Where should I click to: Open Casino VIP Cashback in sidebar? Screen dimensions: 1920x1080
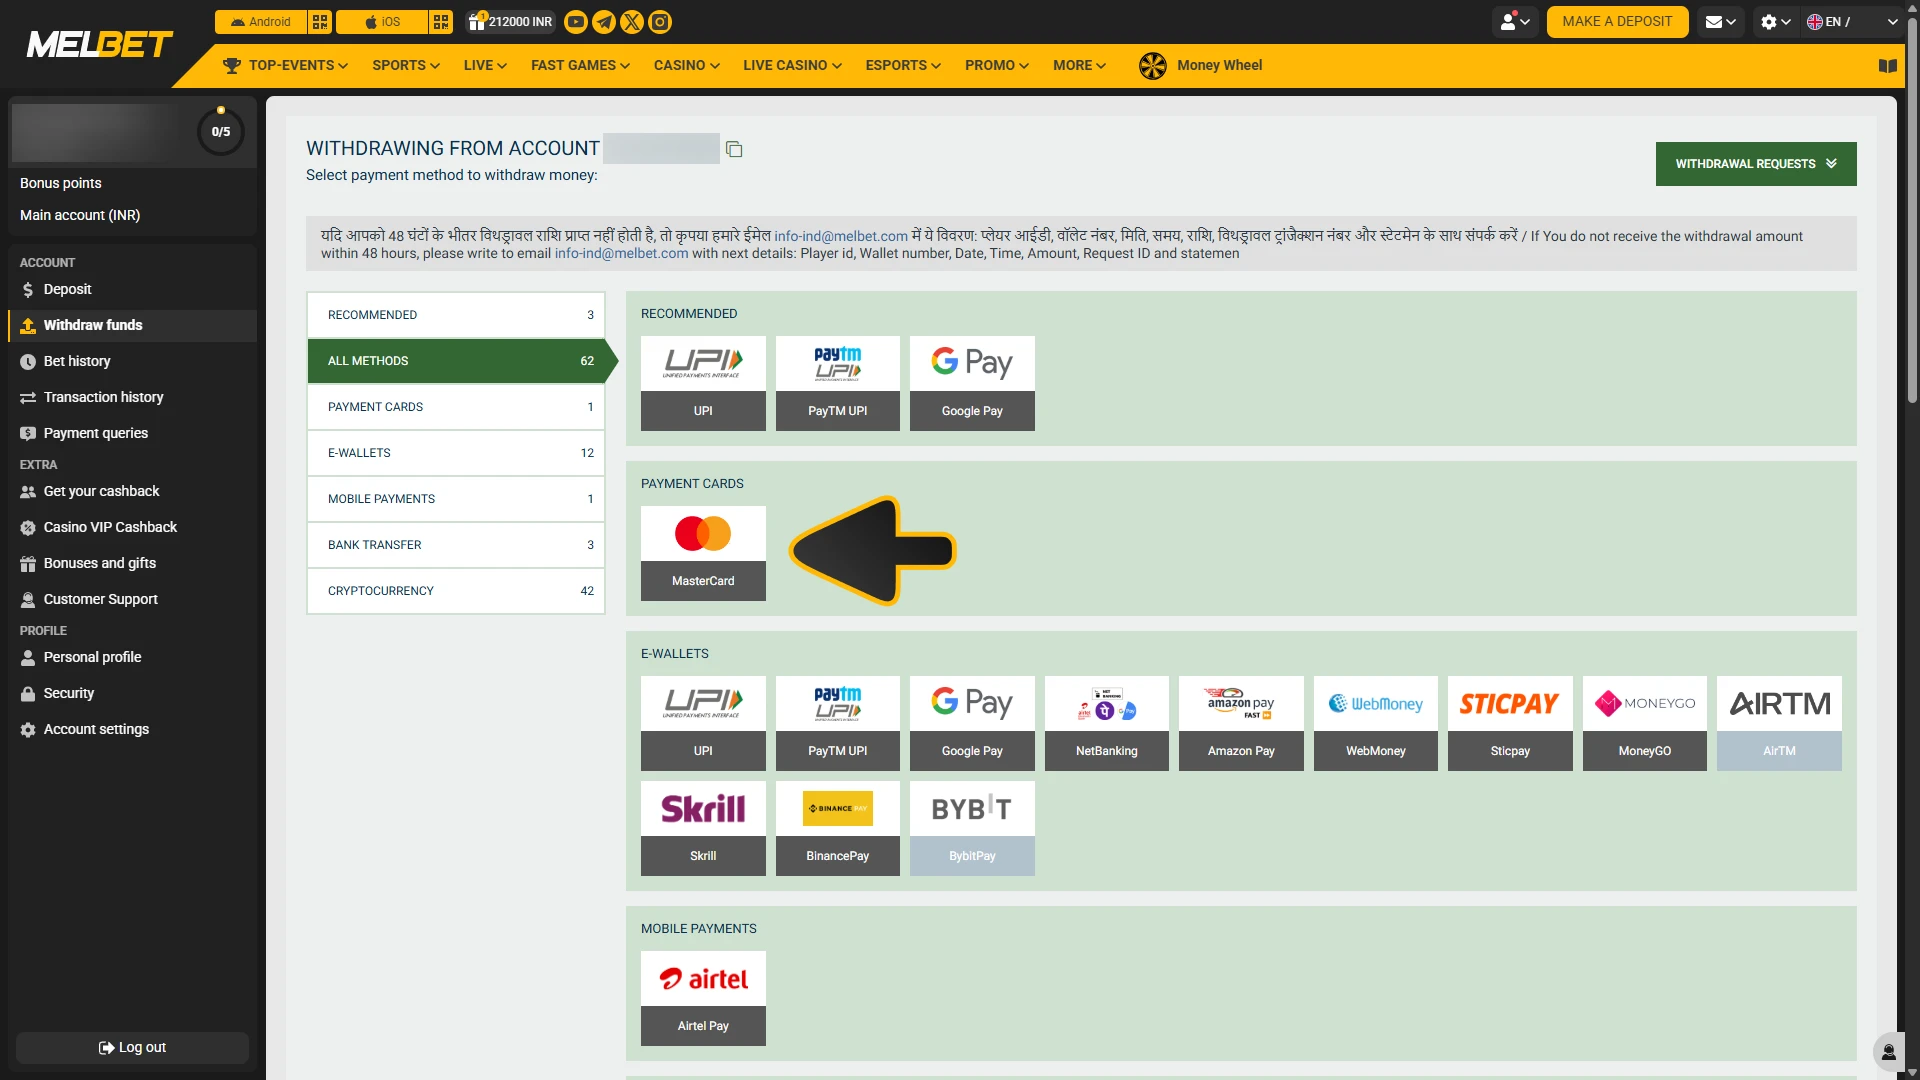pos(132,528)
